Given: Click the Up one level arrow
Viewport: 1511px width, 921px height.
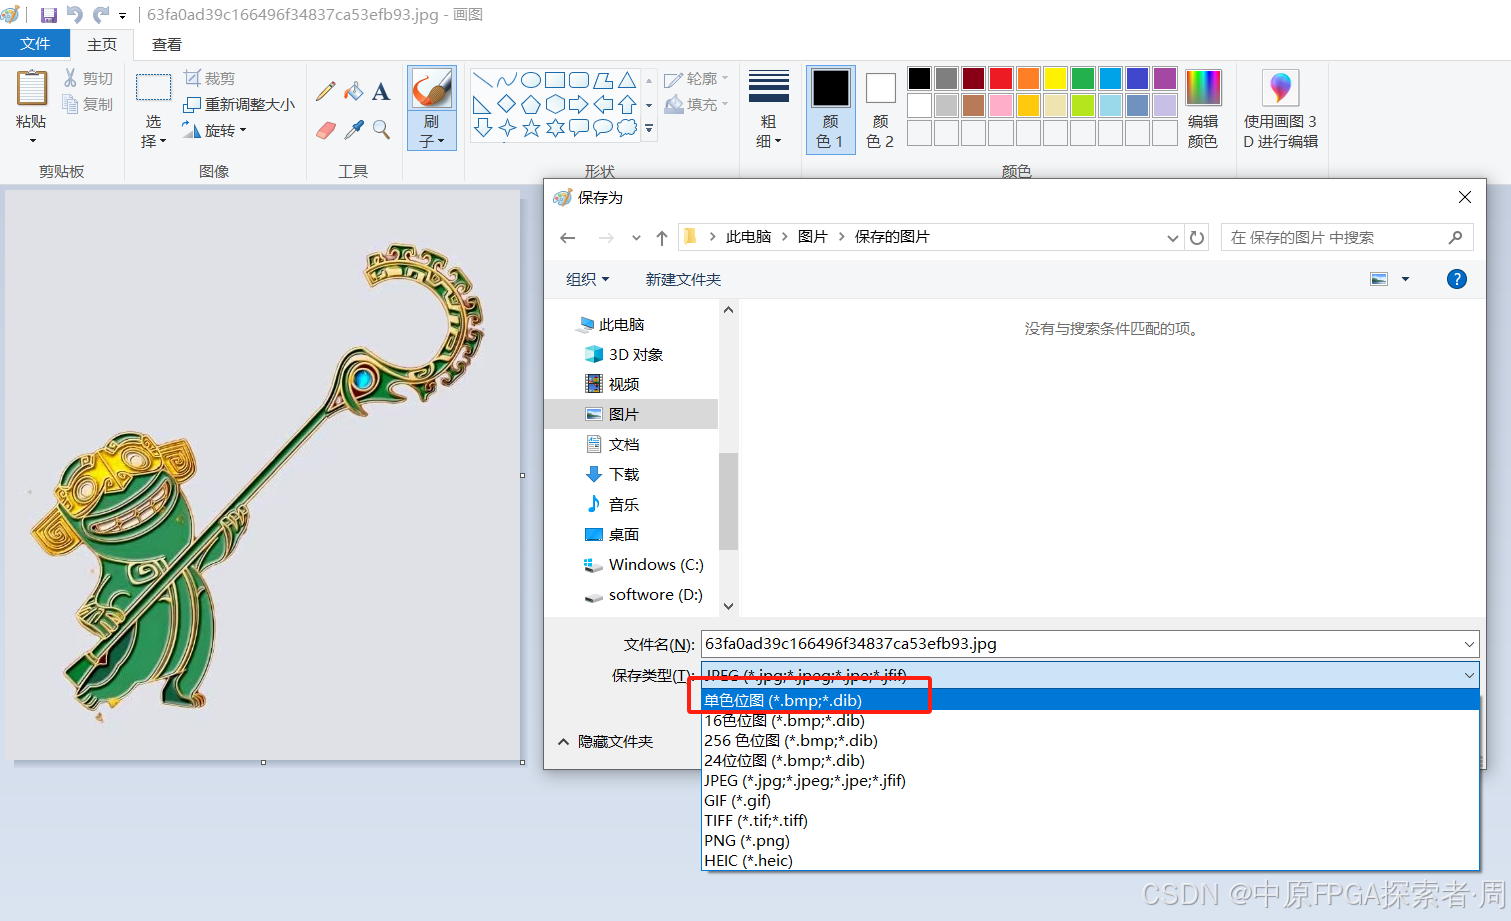Looking at the screenshot, I should [662, 238].
